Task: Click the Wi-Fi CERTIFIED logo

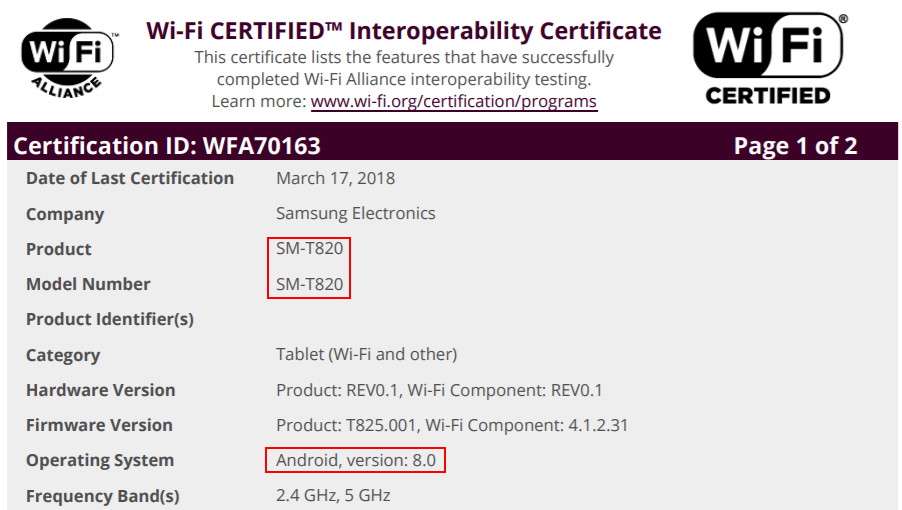Action: [770, 58]
